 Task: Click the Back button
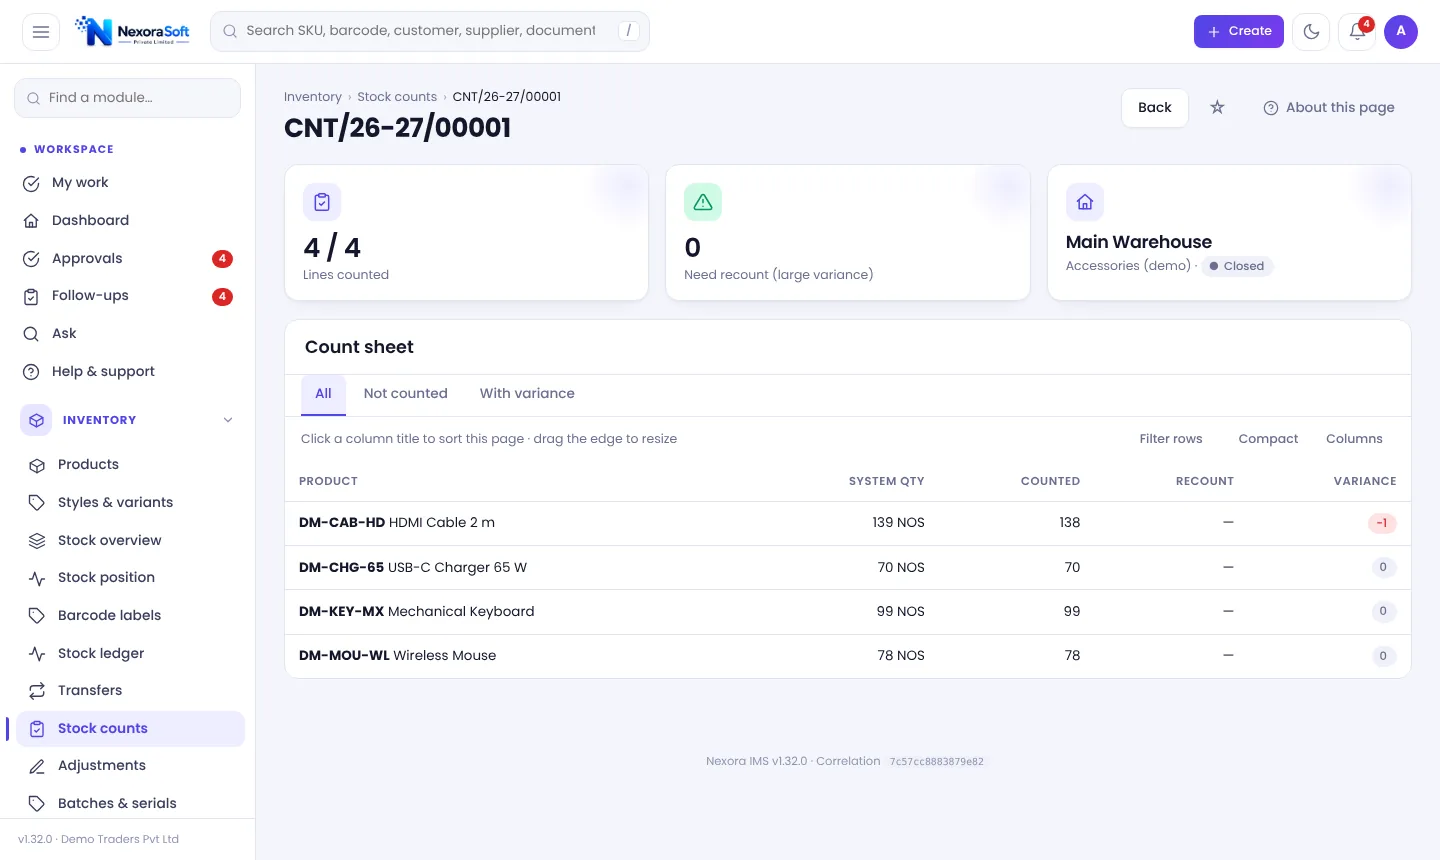1155,108
